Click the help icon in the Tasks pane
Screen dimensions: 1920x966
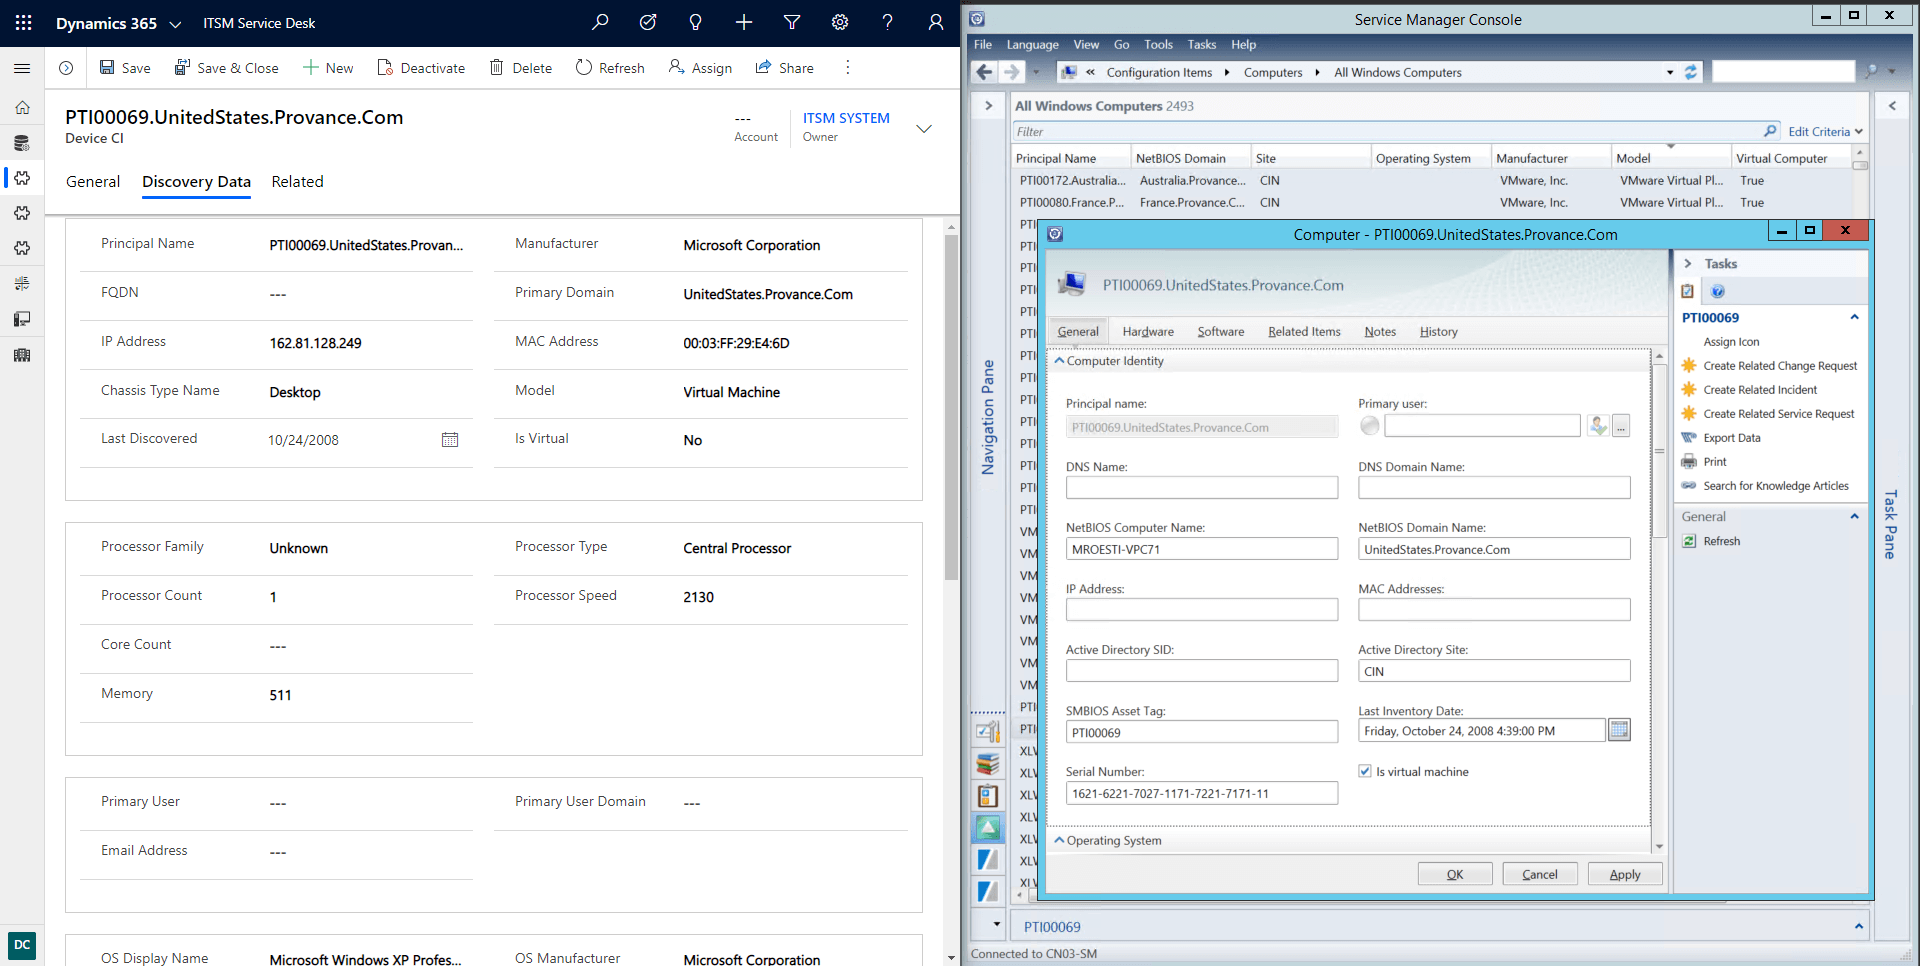[x=1718, y=292]
